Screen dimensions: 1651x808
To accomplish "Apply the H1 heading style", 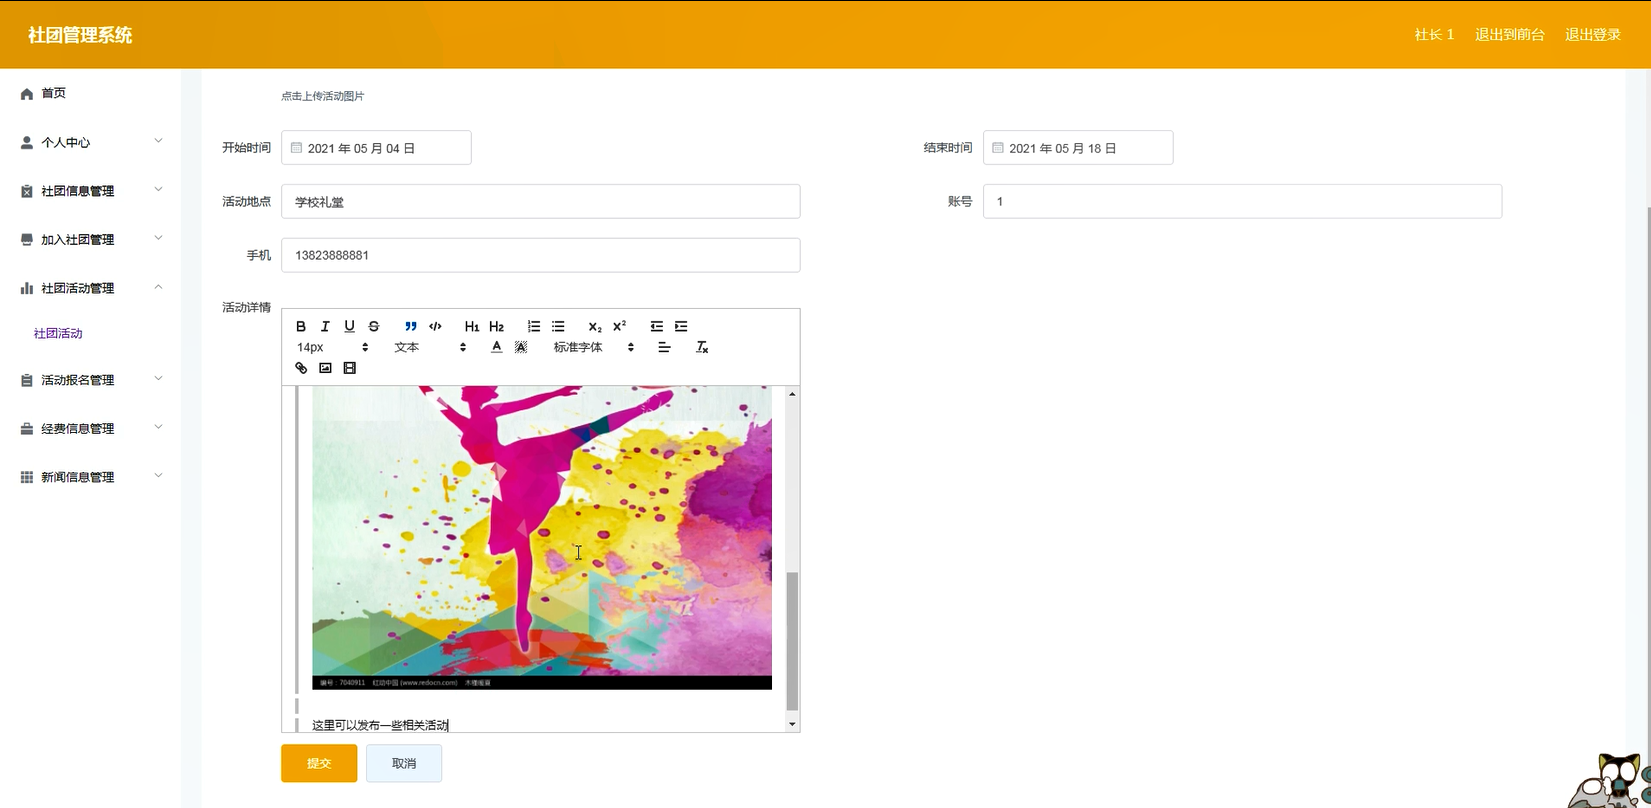I will click(471, 326).
